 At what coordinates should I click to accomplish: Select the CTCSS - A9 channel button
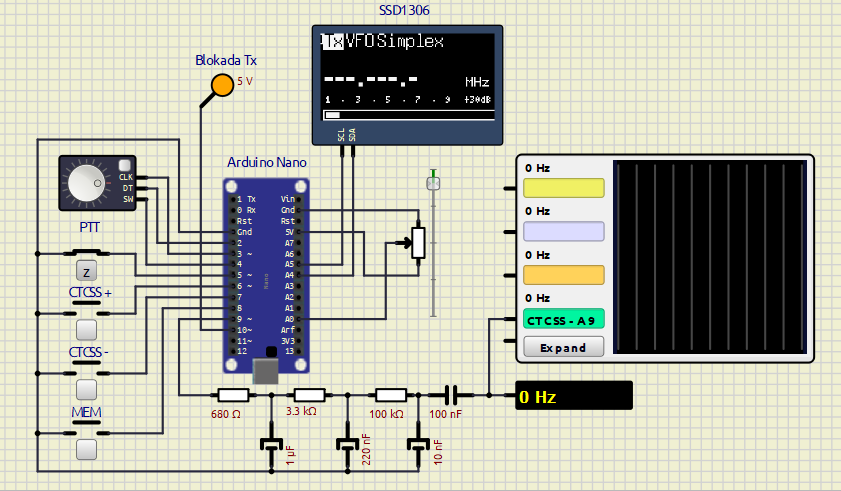[x=564, y=320]
